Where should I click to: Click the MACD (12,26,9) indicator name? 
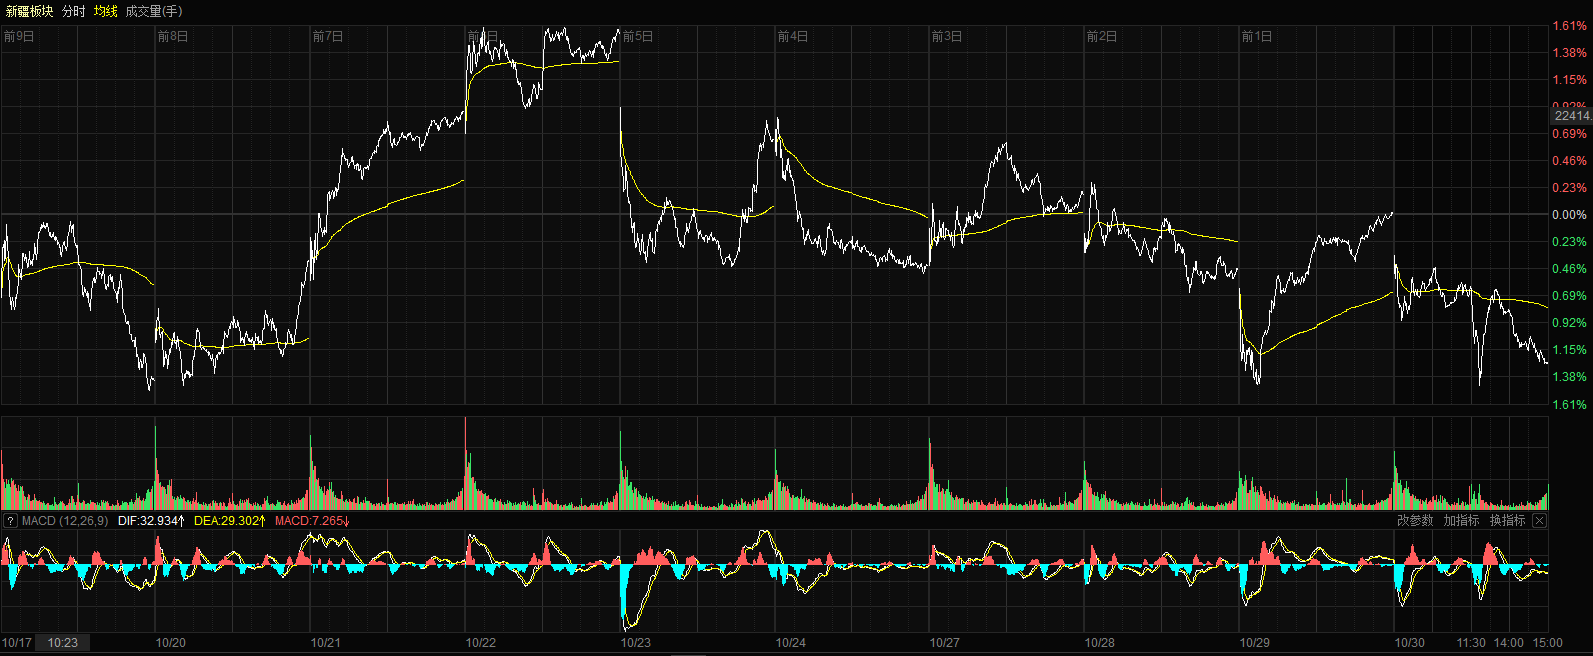point(65,521)
